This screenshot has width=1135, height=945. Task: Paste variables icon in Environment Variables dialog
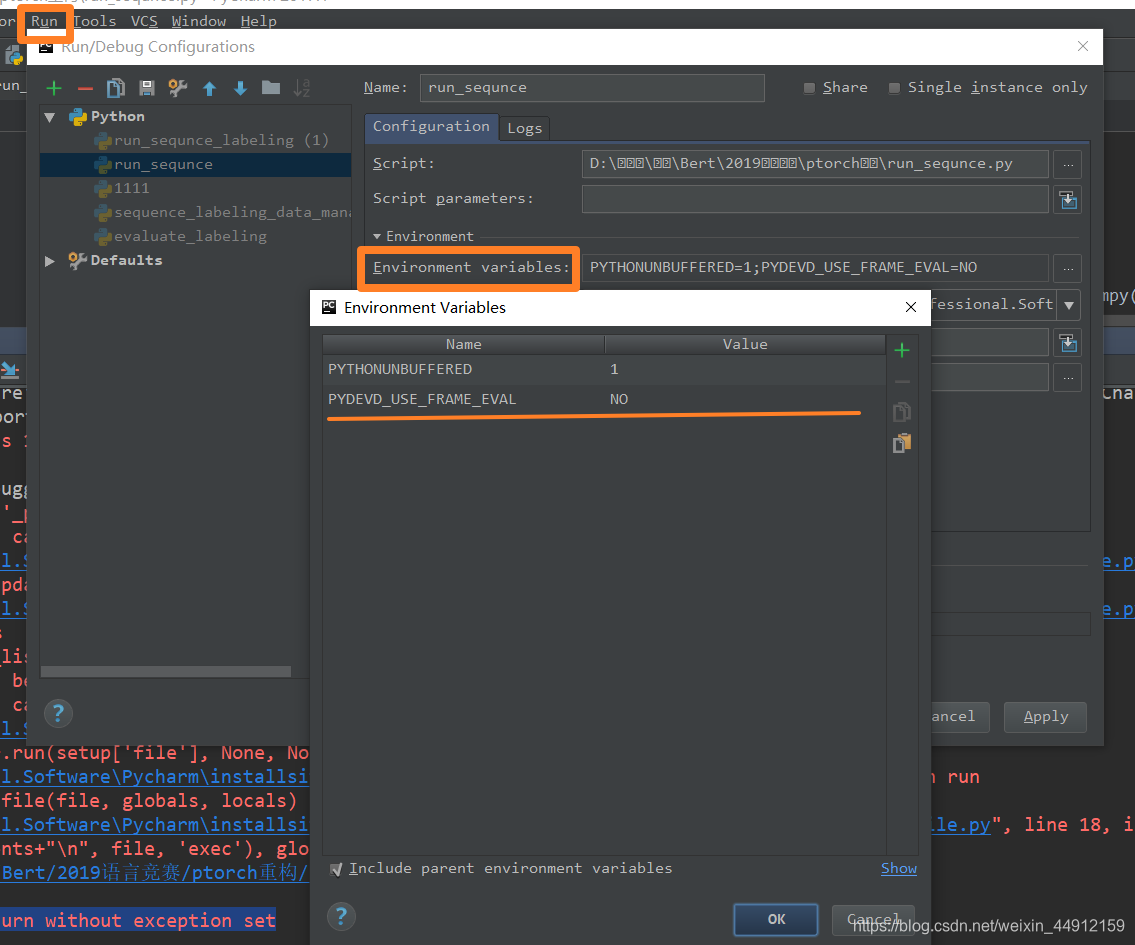point(902,443)
